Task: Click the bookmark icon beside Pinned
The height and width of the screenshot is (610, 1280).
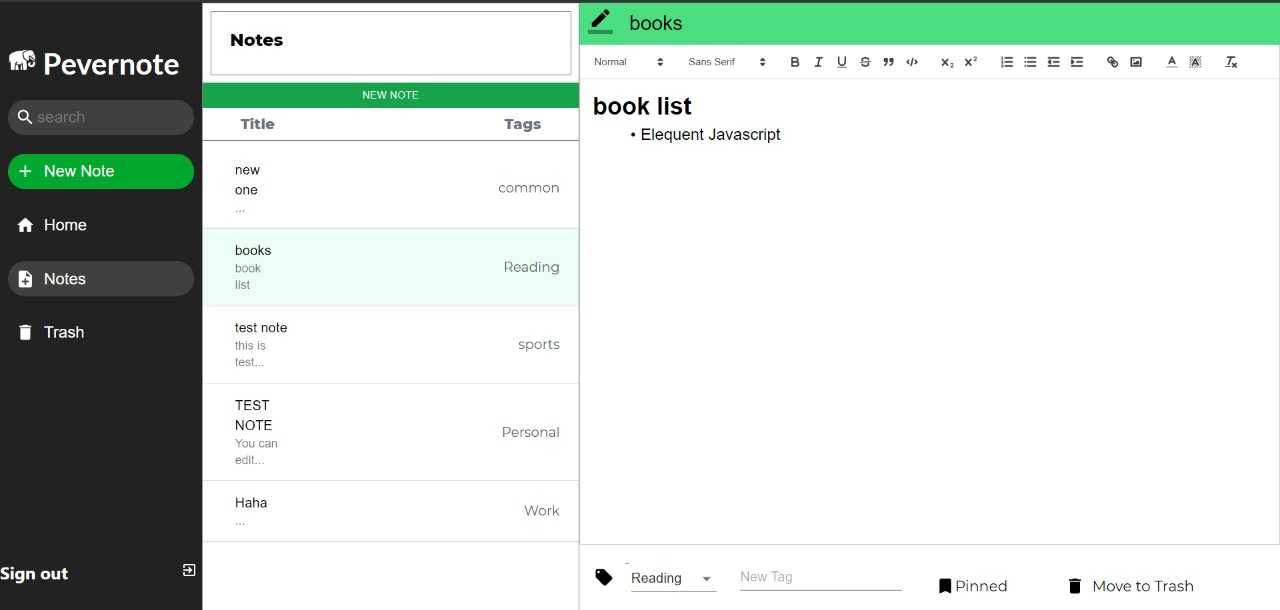Action: [945, 586]
